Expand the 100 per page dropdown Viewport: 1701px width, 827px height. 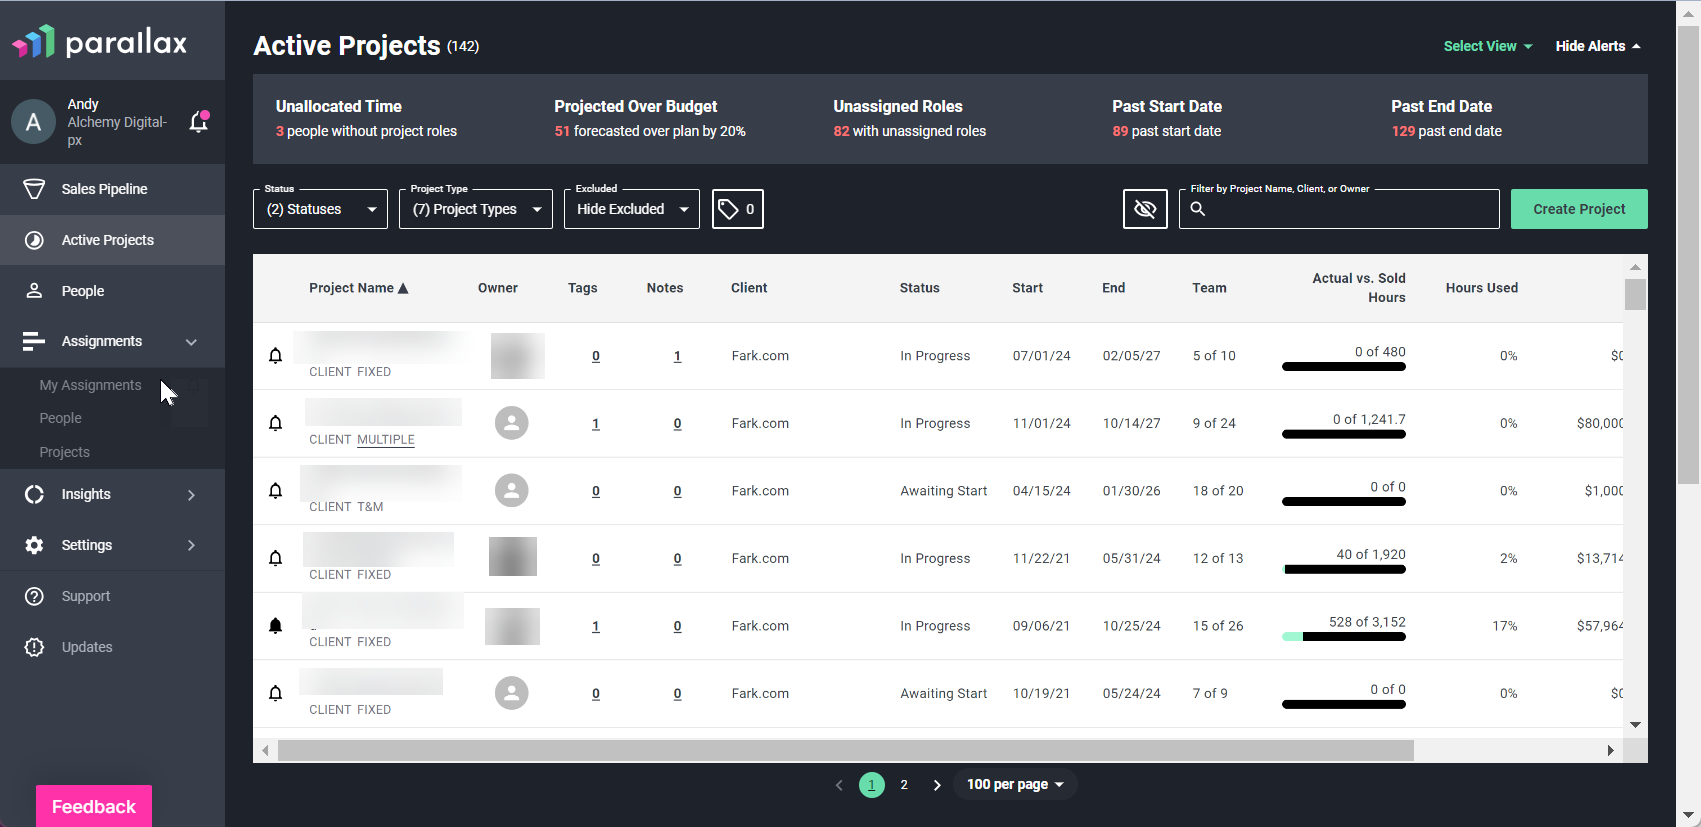1015,785
